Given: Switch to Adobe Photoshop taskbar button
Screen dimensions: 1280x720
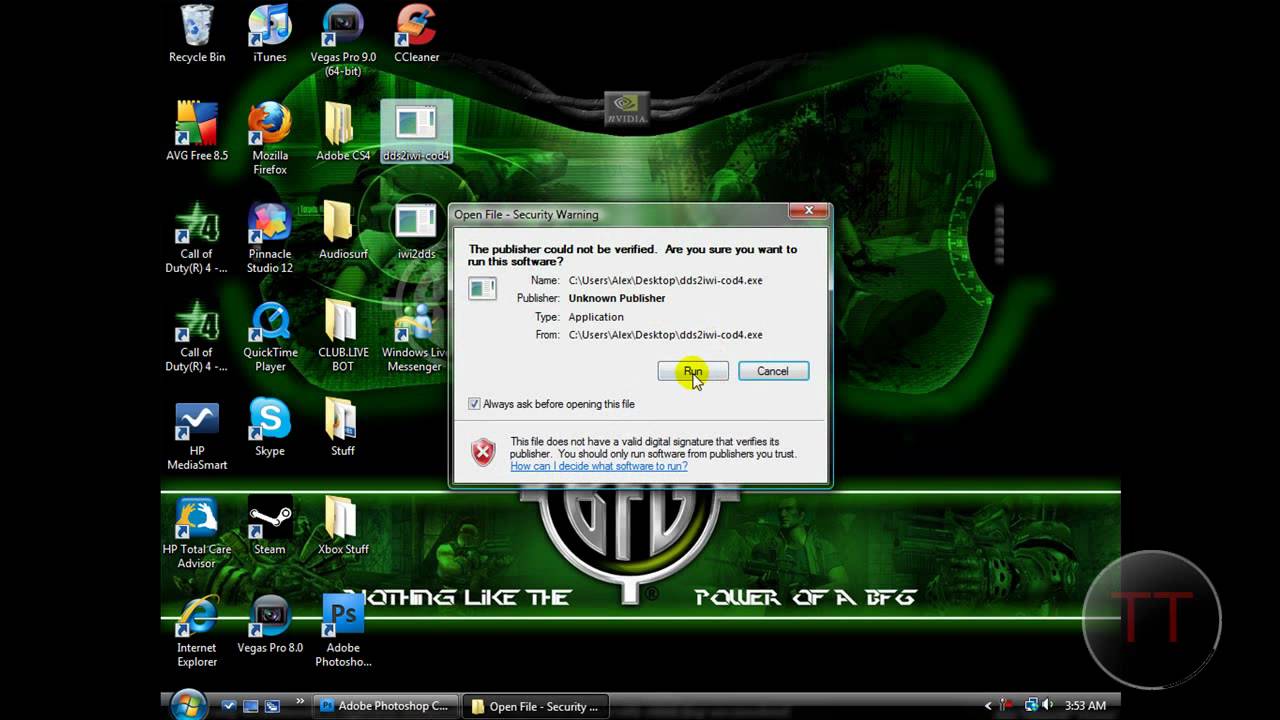Looking at the screenshot, I should pyautogui.click(x=387, y=706).
